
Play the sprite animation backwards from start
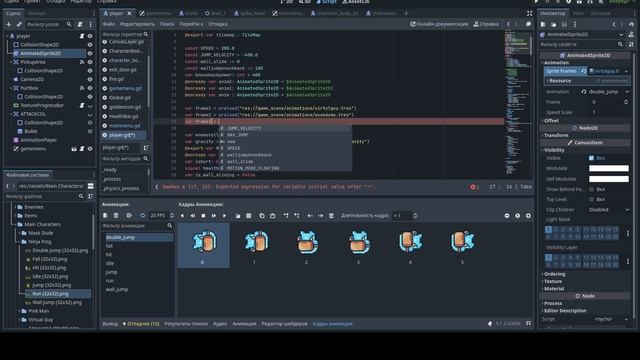(193, 216)
